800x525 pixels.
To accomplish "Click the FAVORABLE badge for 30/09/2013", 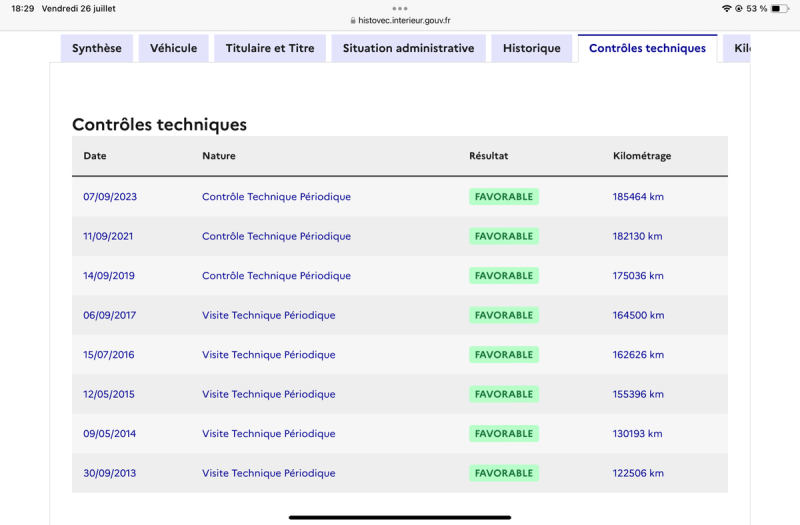I will 504,473.
